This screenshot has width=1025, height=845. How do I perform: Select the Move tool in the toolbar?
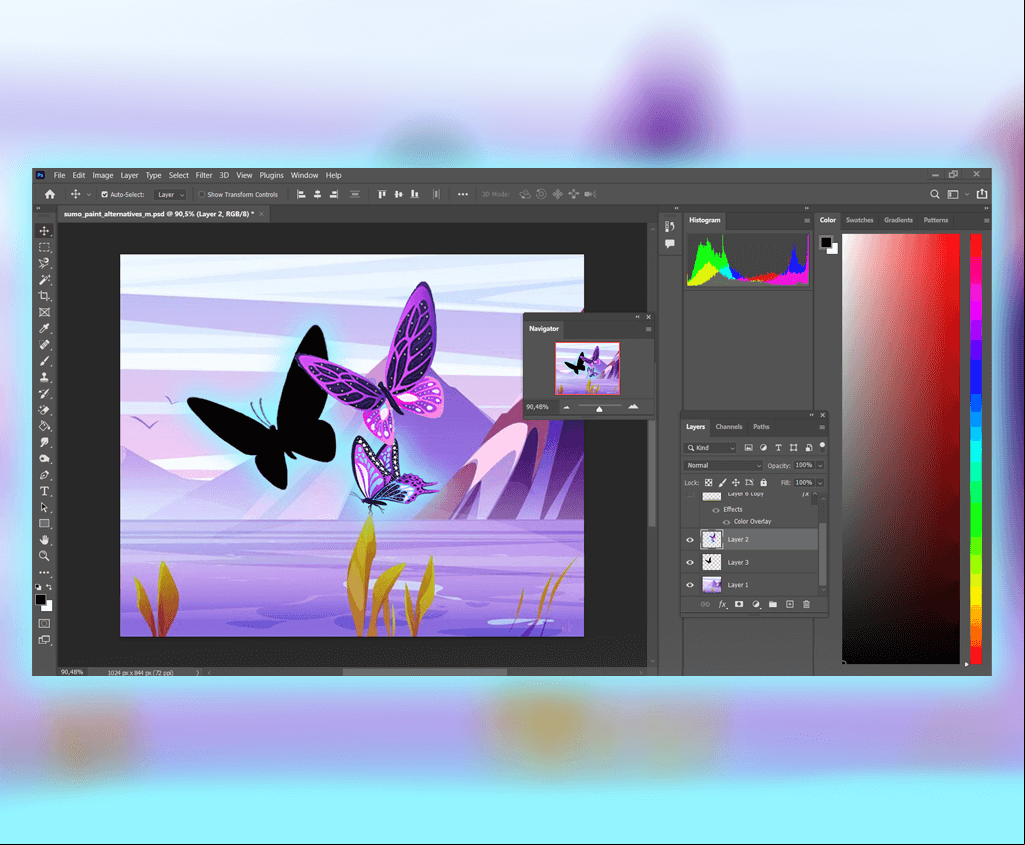tap(44, 231)
